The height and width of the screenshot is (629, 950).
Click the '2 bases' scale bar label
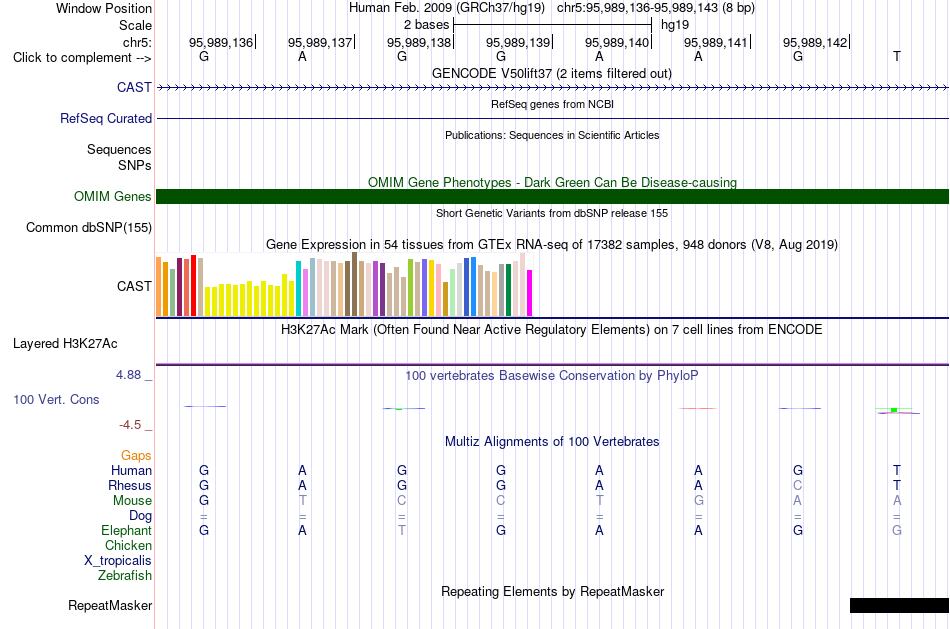click(x=427, y=25)
